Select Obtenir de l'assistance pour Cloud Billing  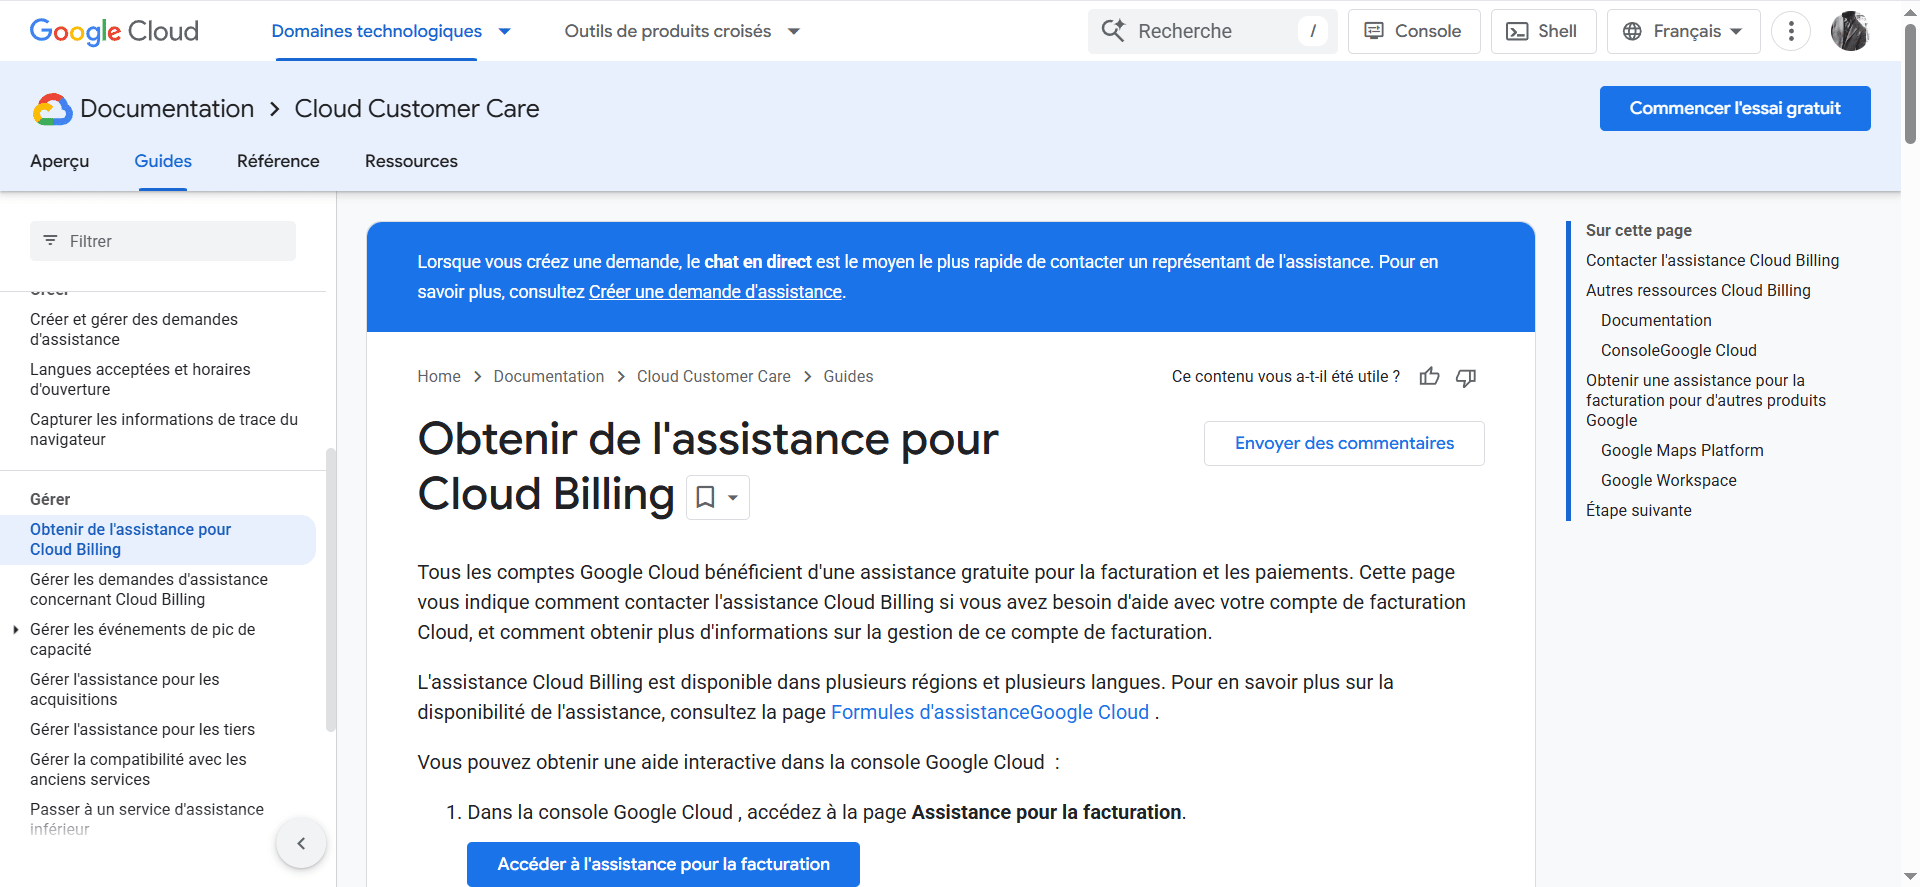click(158, 539)
